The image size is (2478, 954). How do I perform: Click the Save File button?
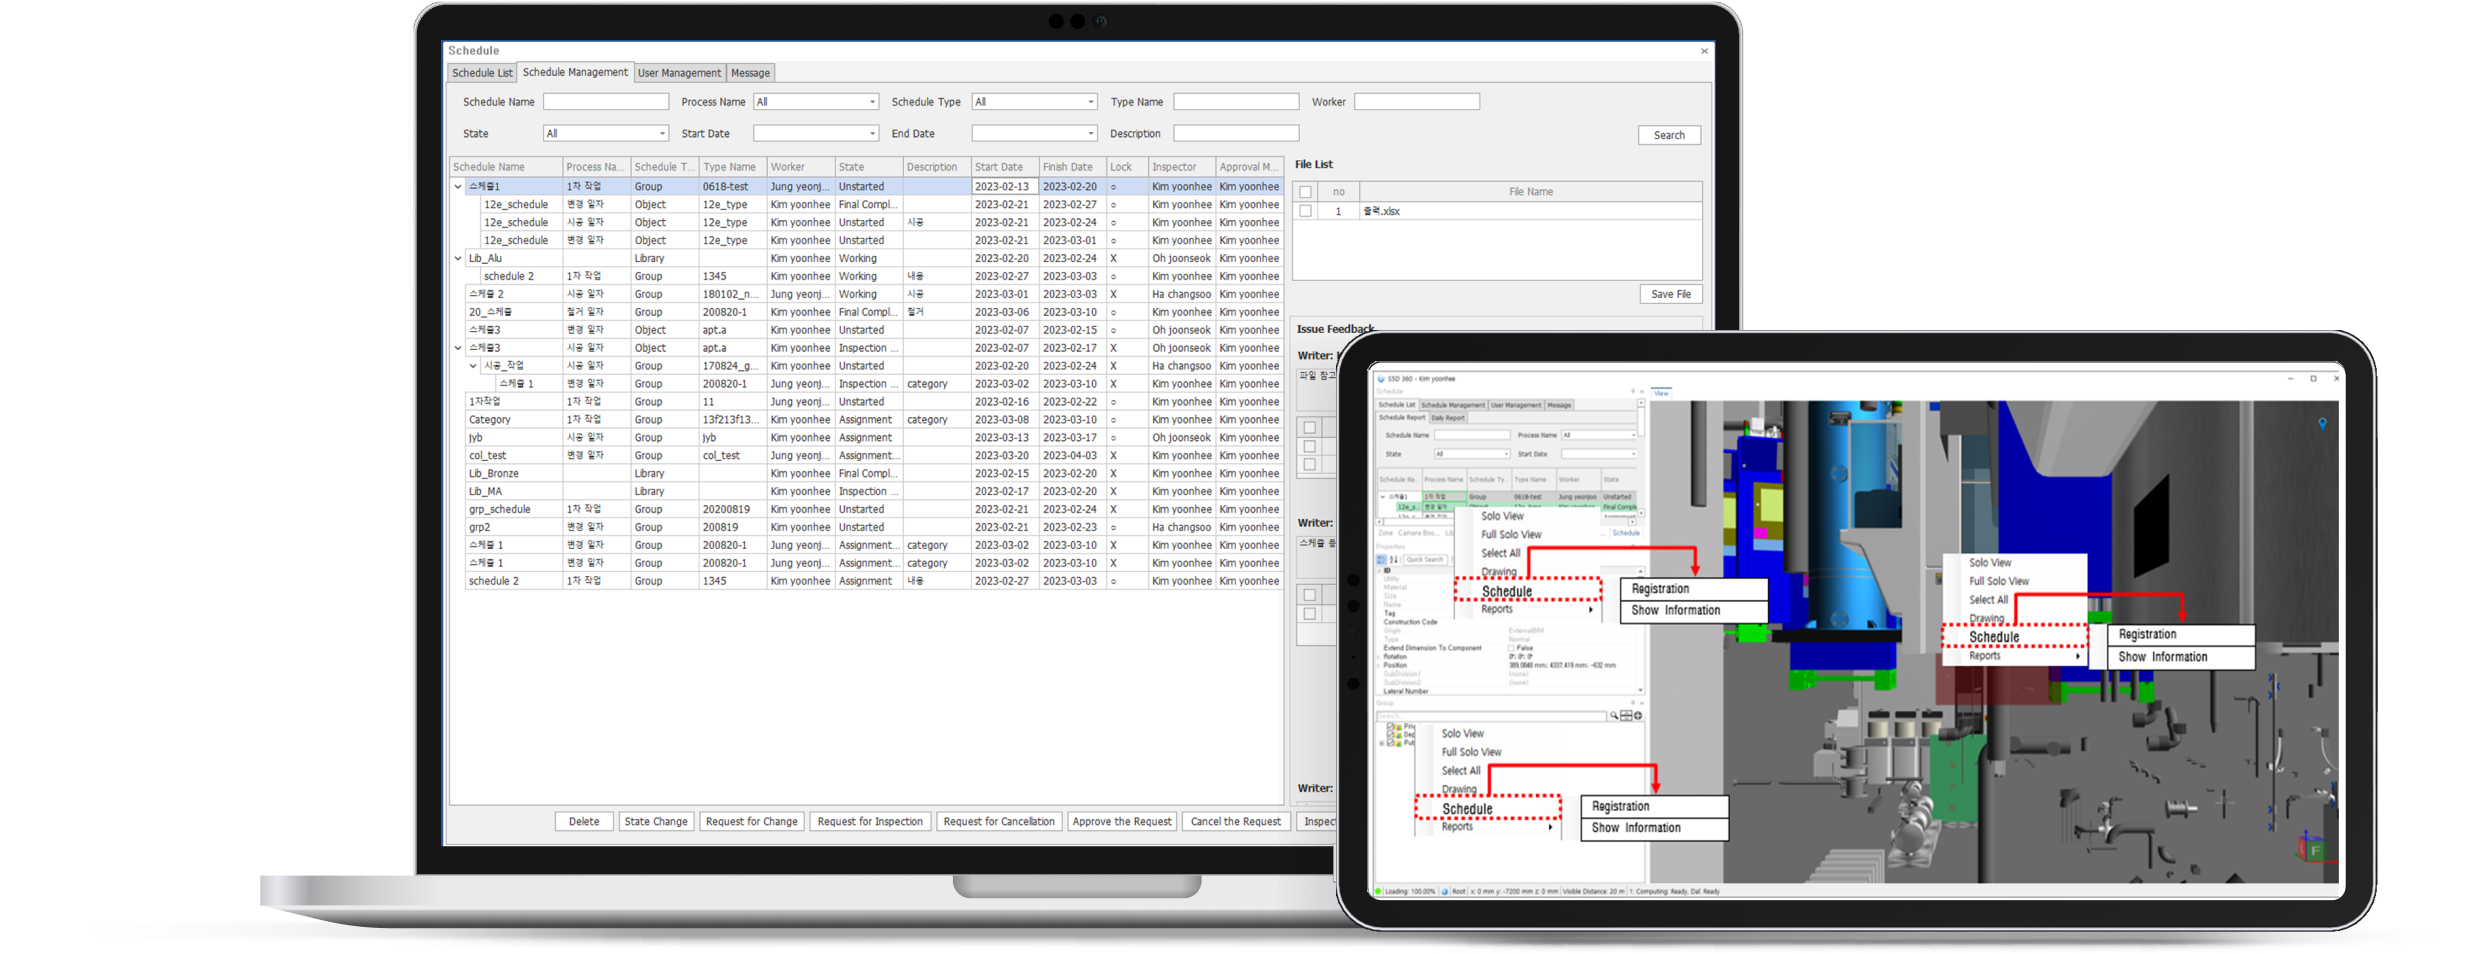pyautogui.click(x=1670, y=294)
